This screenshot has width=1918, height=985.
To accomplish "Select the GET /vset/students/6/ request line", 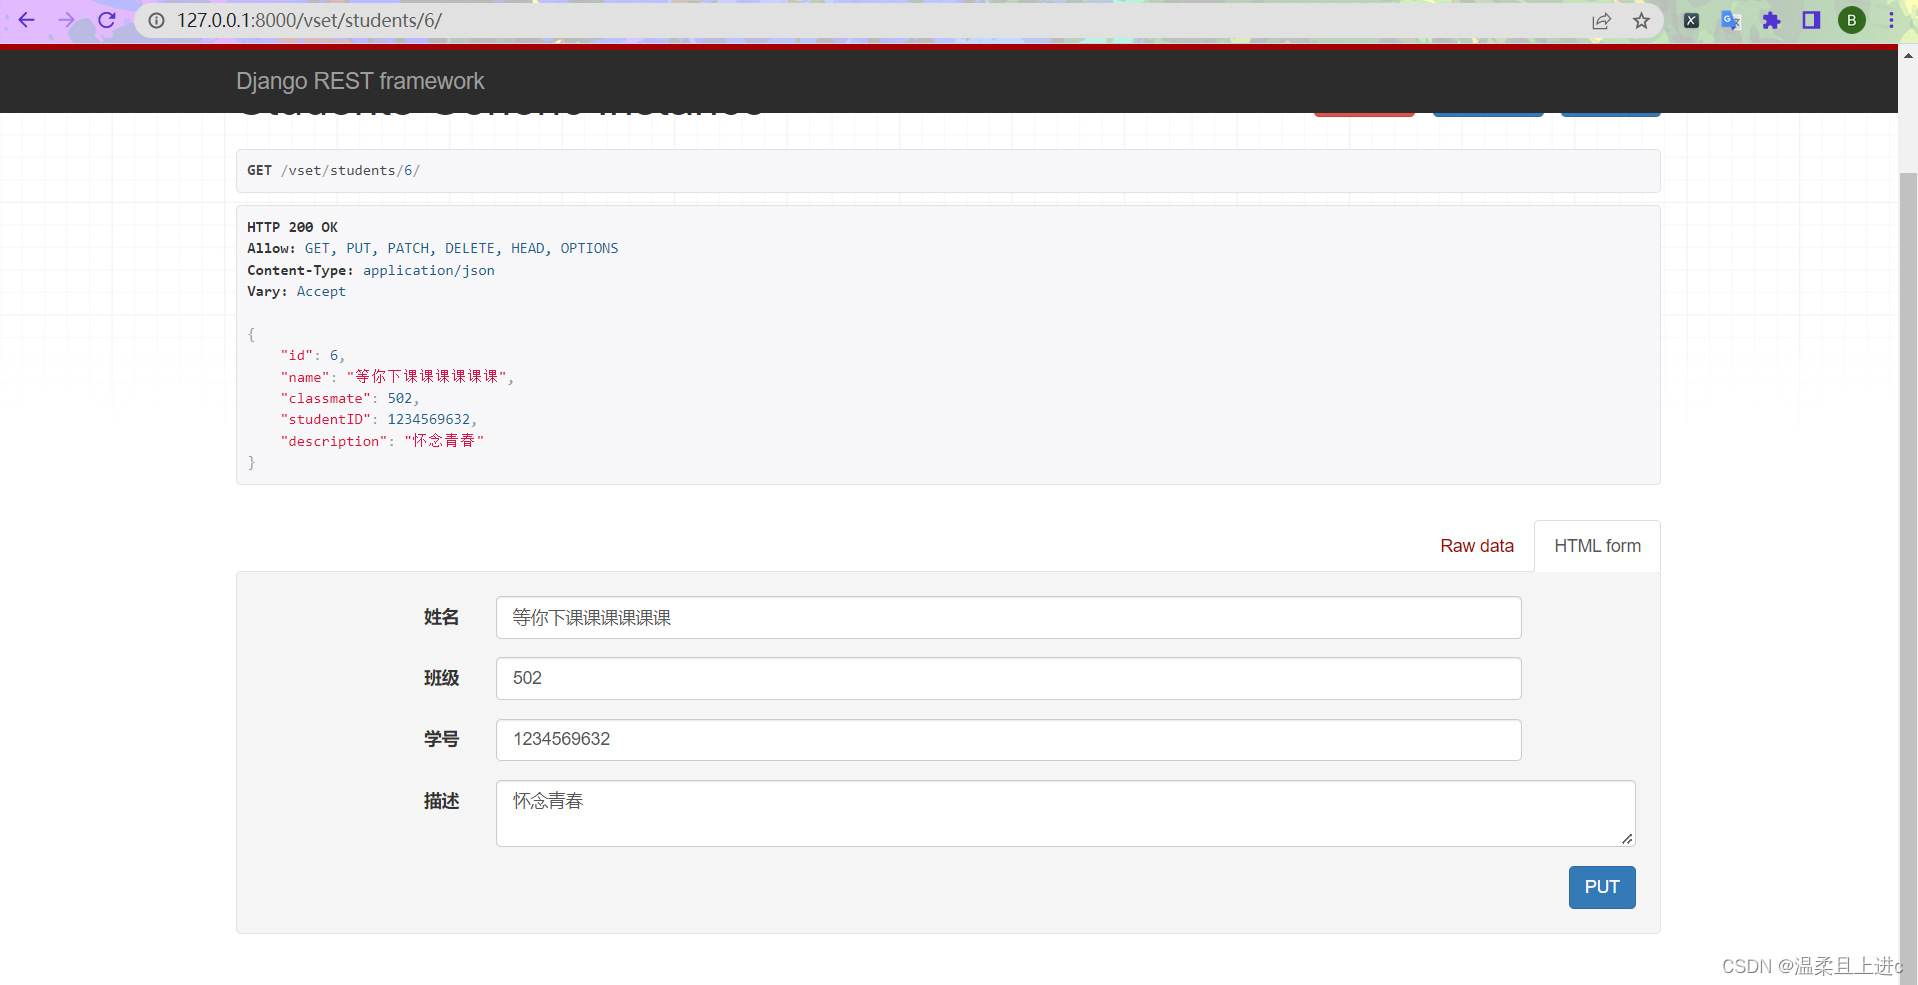I will 333,171.
